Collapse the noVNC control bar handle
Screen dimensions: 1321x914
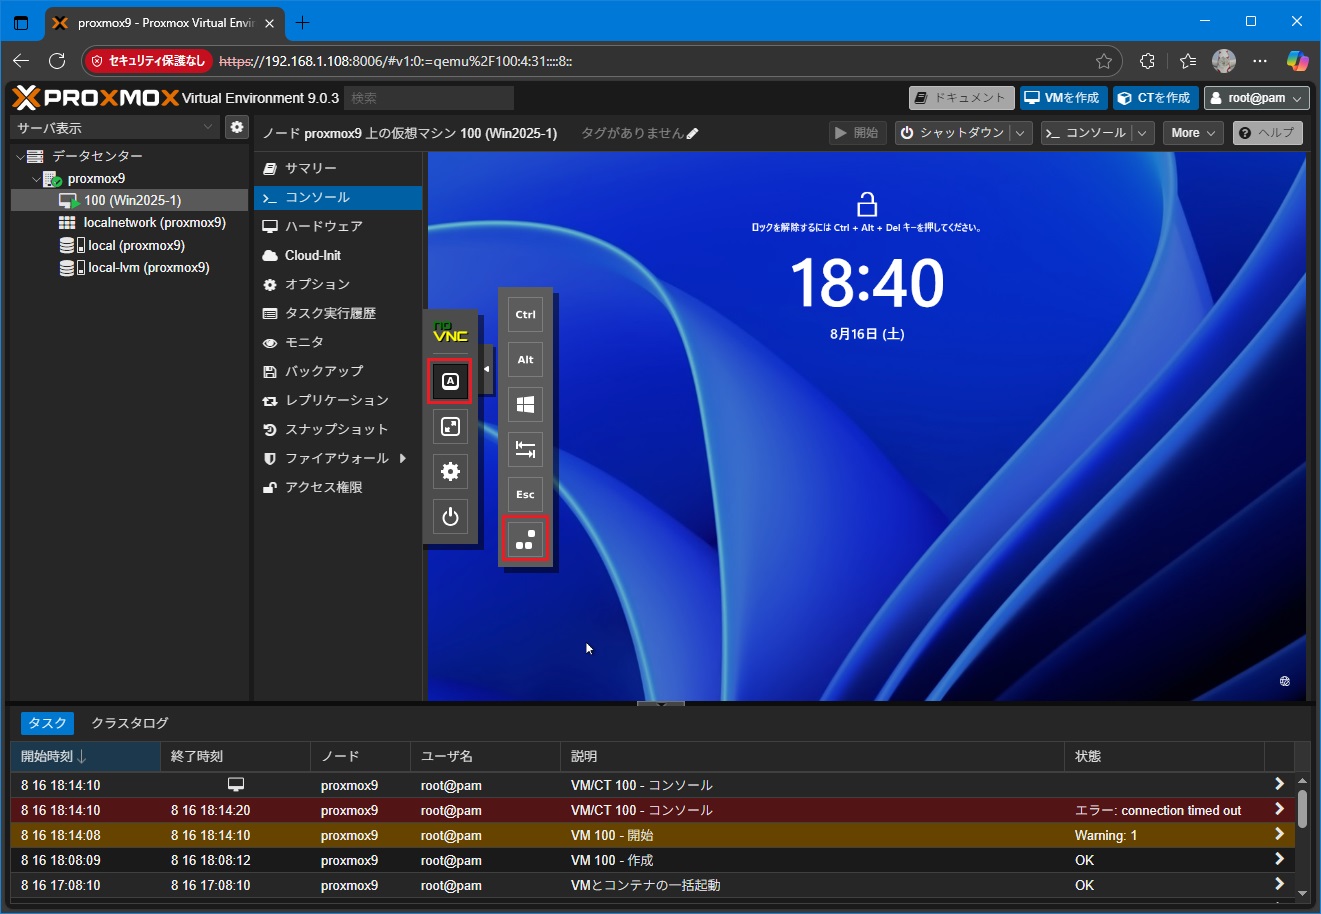(x=486, y=369)
